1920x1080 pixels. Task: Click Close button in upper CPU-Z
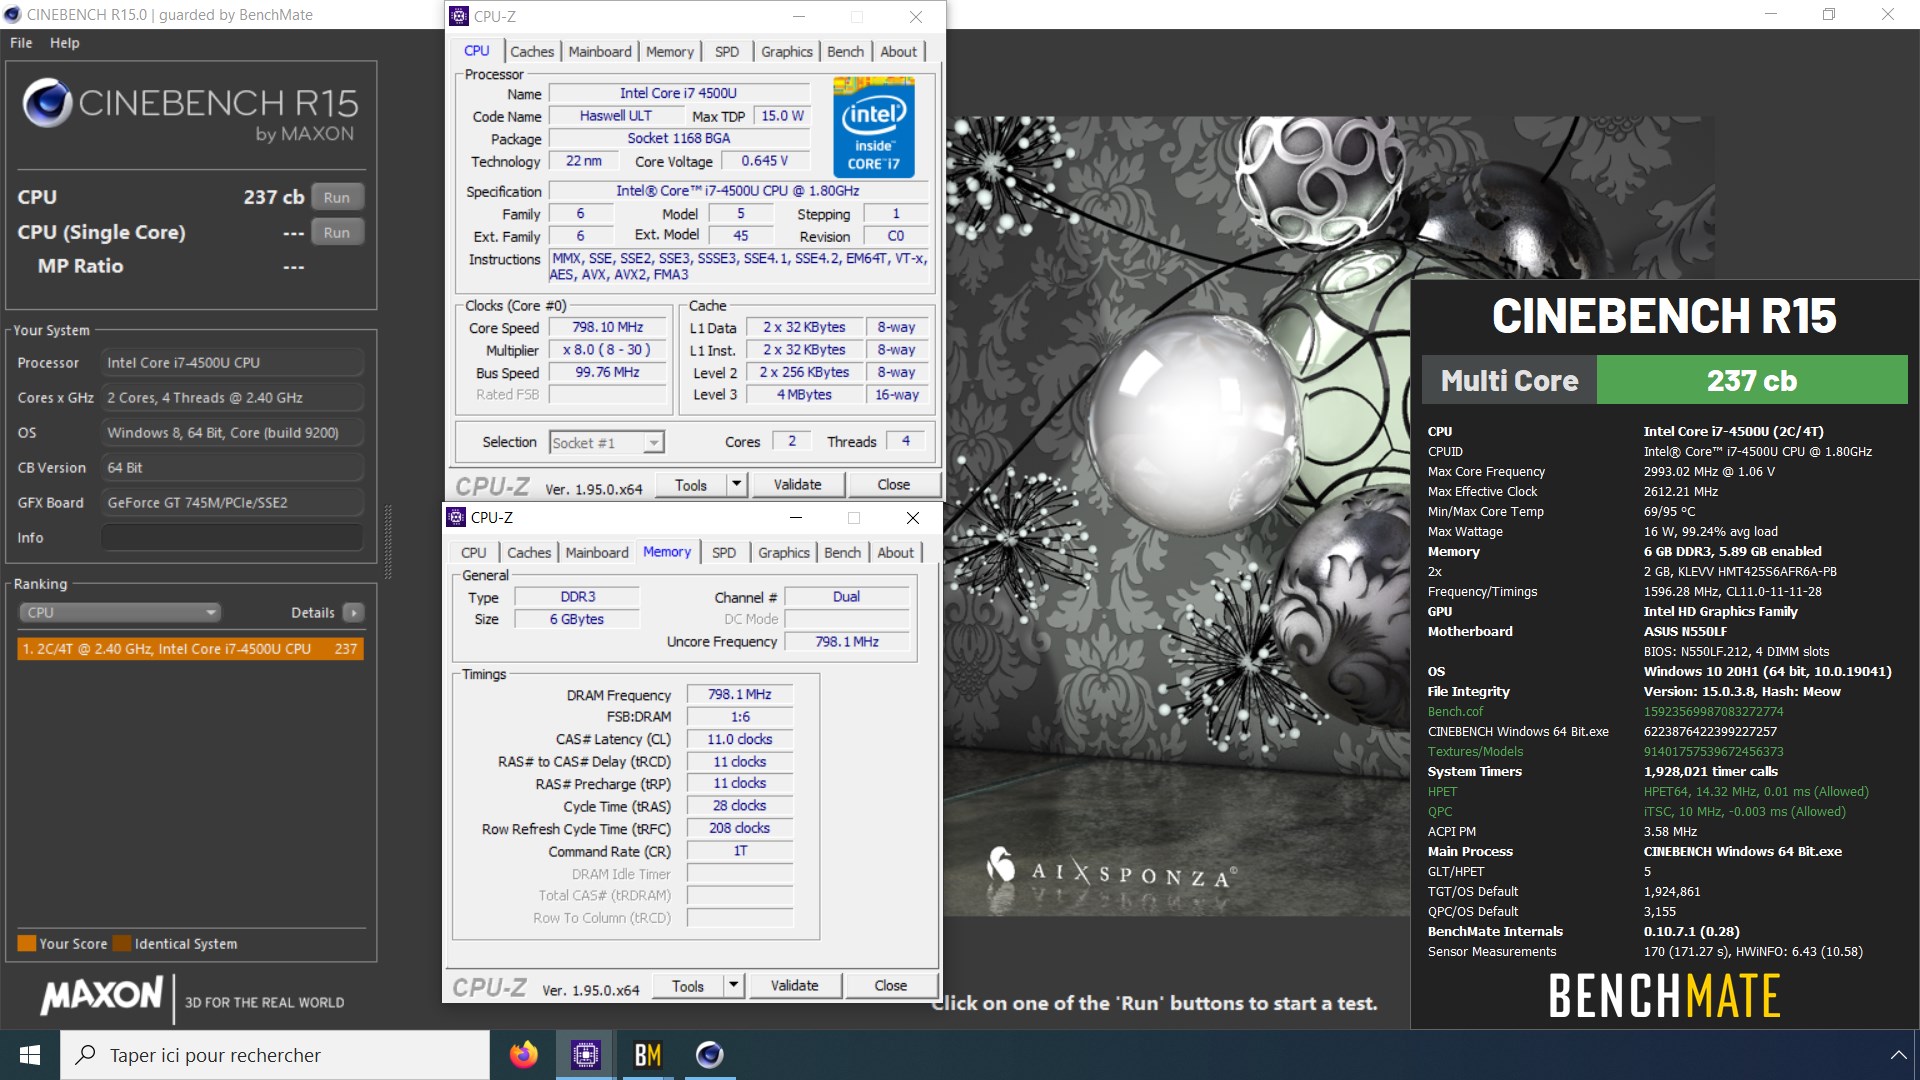pyautogui.click(x=893, y=485)
